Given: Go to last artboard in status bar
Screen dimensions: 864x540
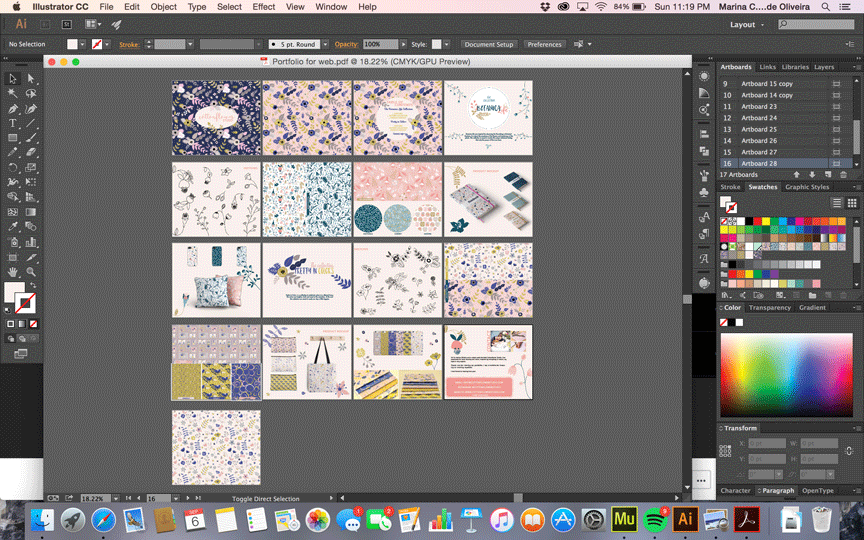Looking at the screenshot, I should tap(198, 498).
